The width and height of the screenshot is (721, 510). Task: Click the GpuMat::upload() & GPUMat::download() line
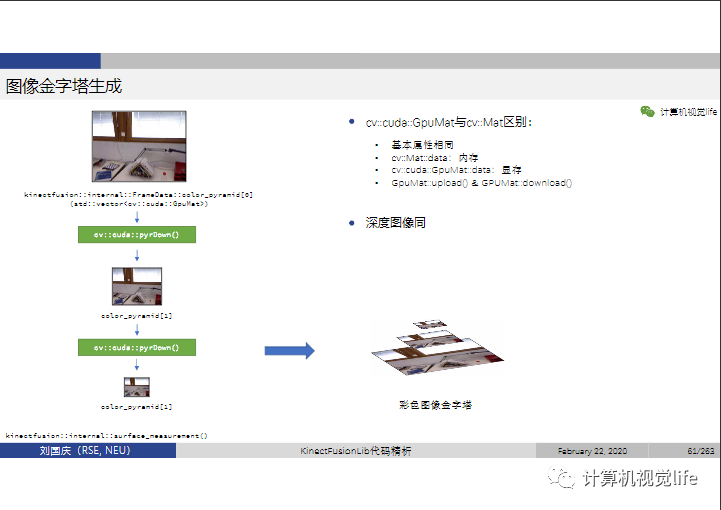tap(481, 183)
